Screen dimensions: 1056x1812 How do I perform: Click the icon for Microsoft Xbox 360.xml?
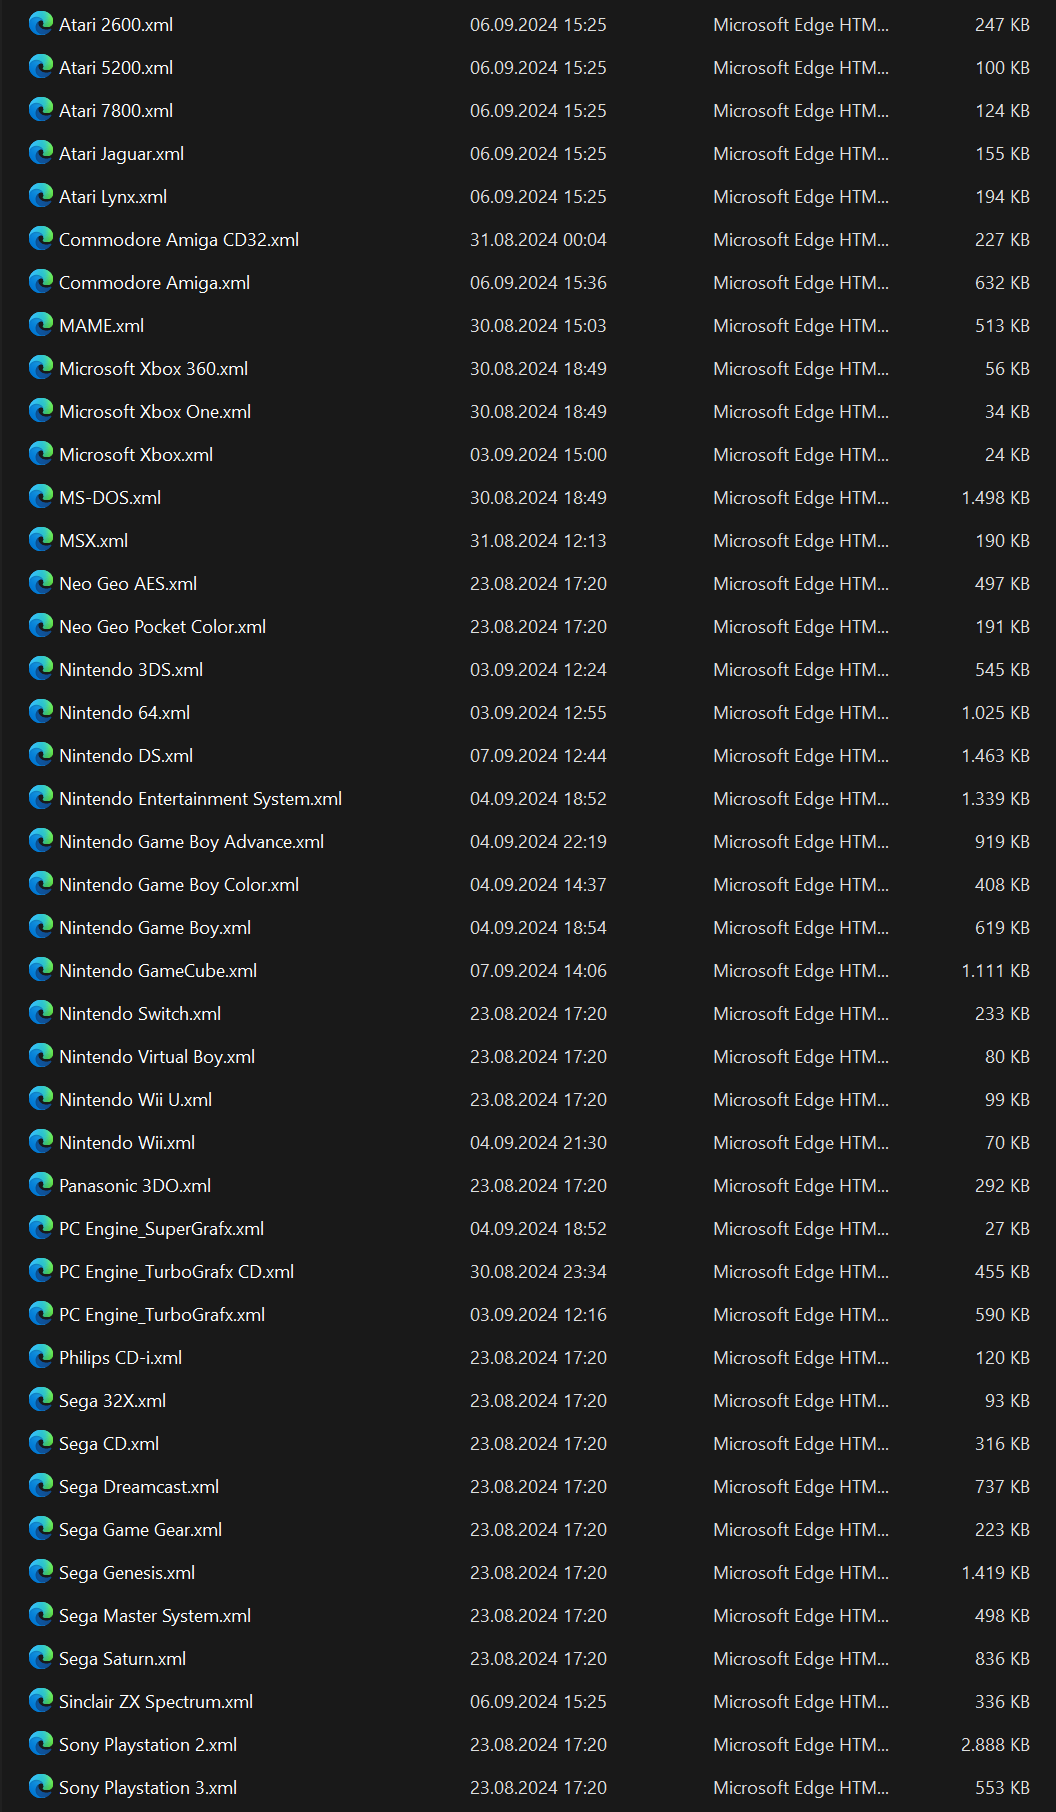[x=41, y=368]
